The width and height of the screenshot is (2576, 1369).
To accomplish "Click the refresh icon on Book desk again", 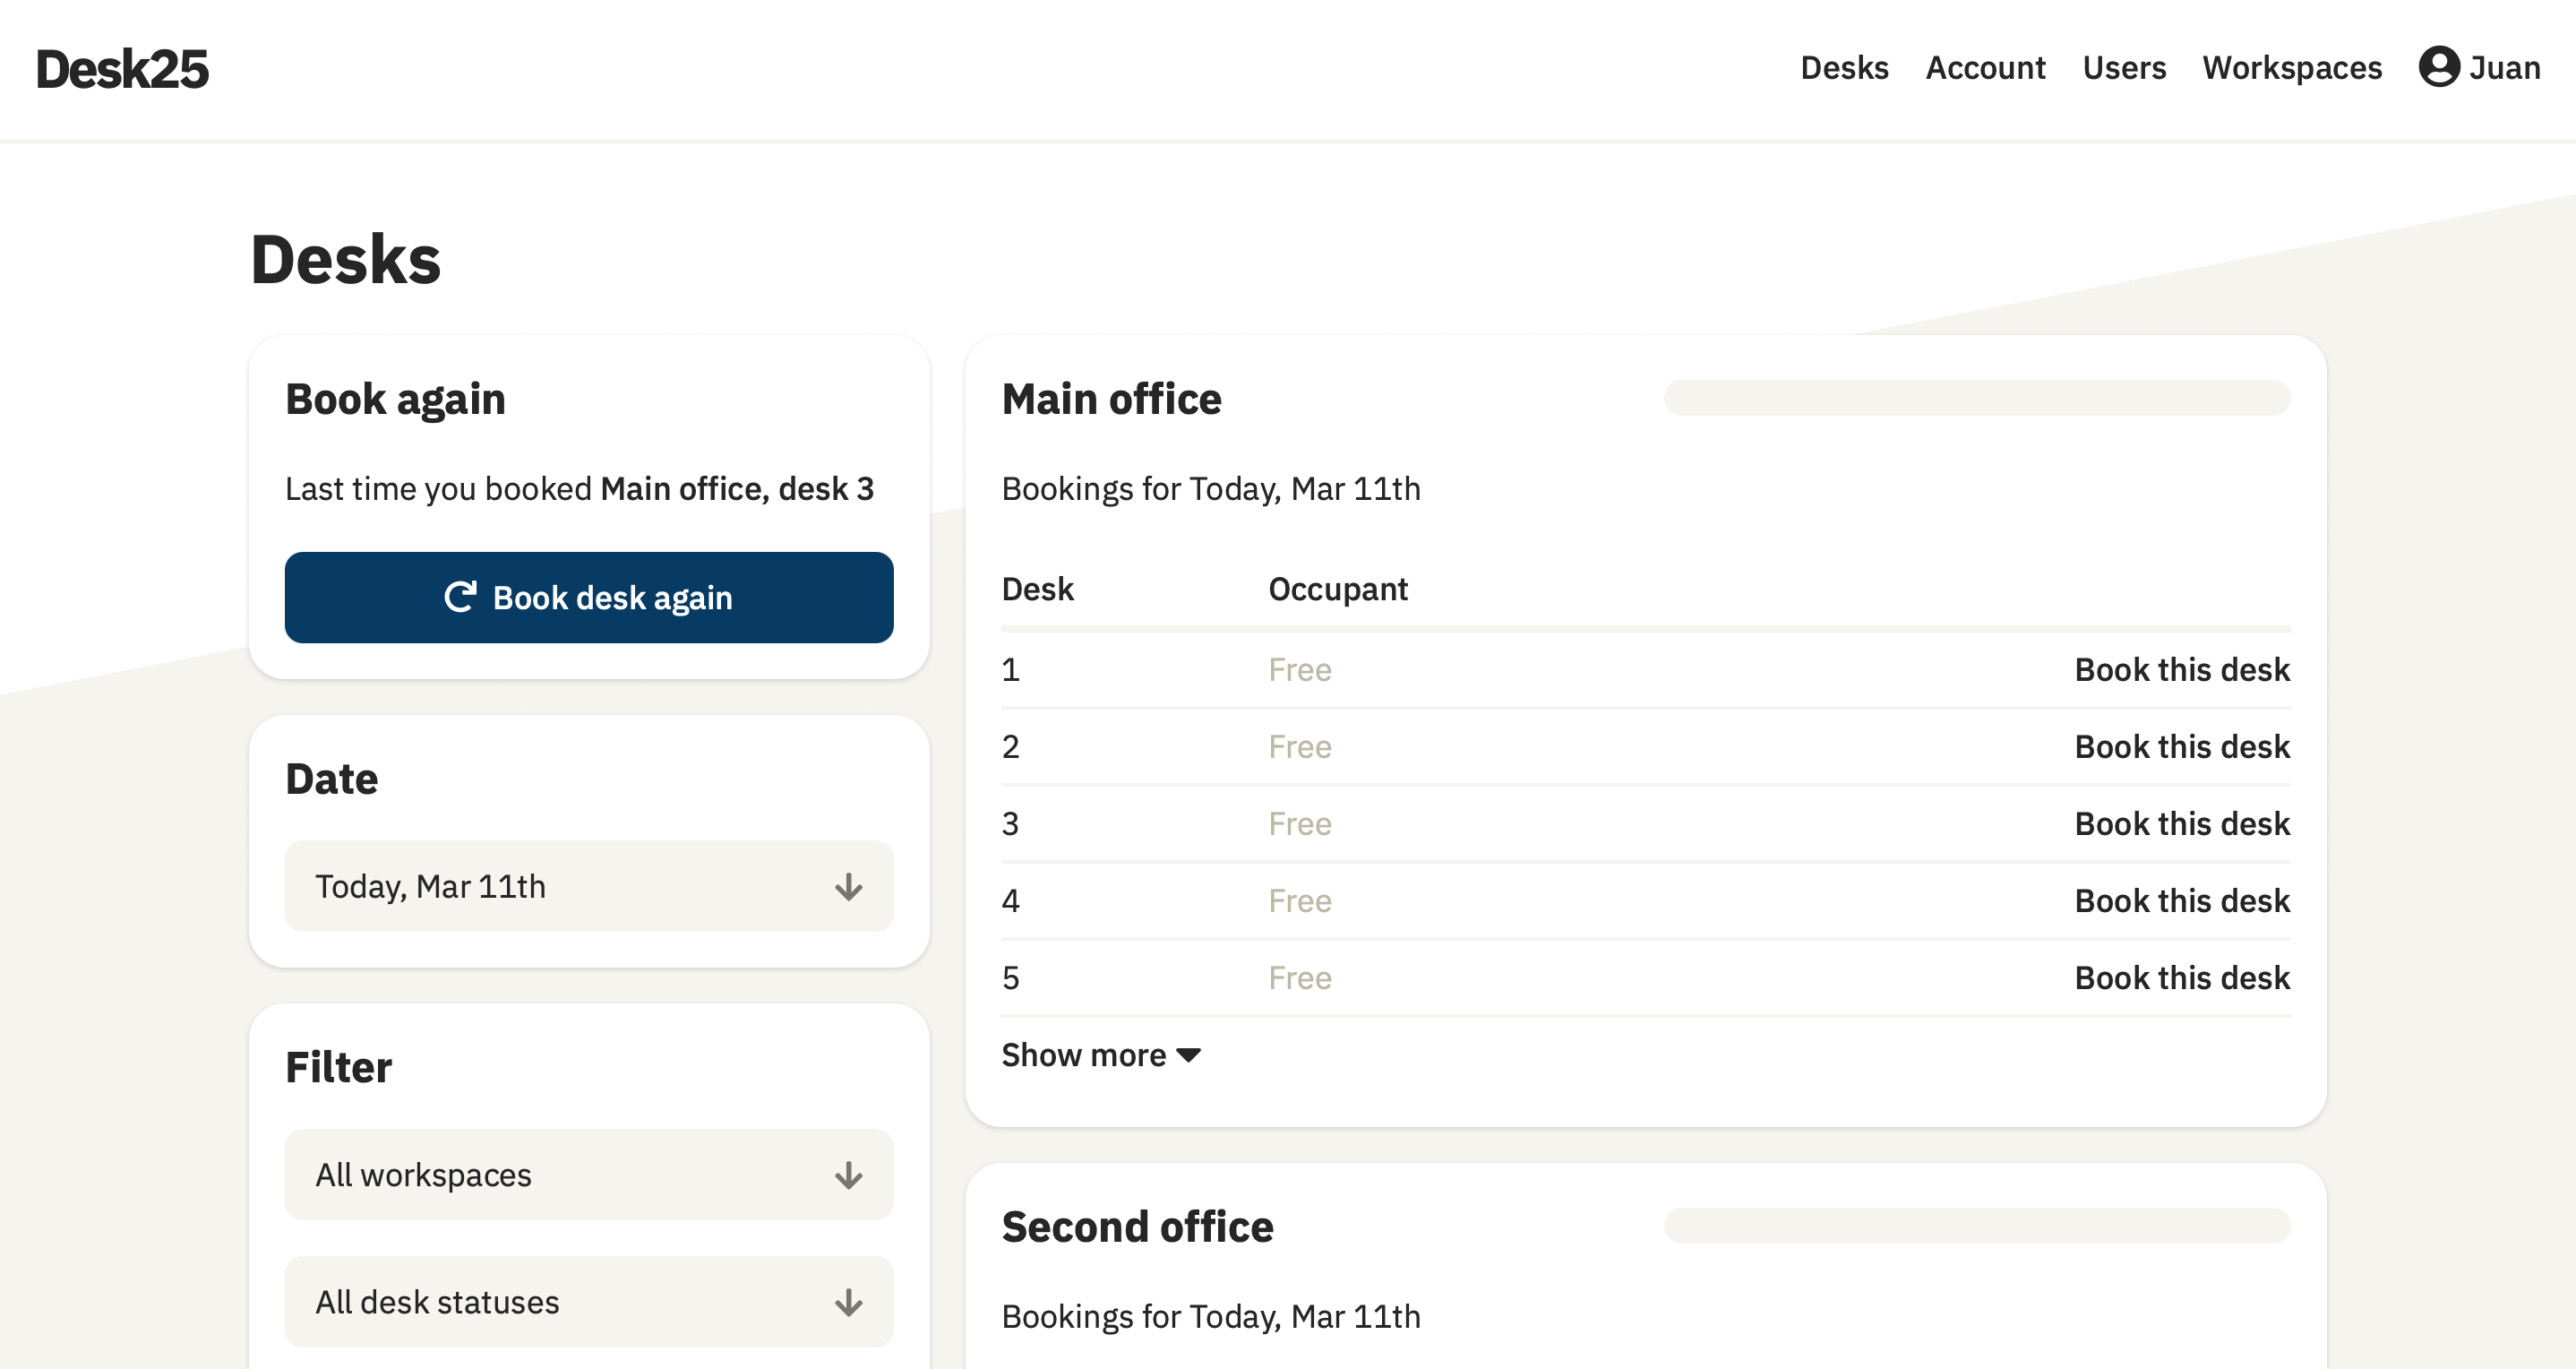I will (460, 597).
